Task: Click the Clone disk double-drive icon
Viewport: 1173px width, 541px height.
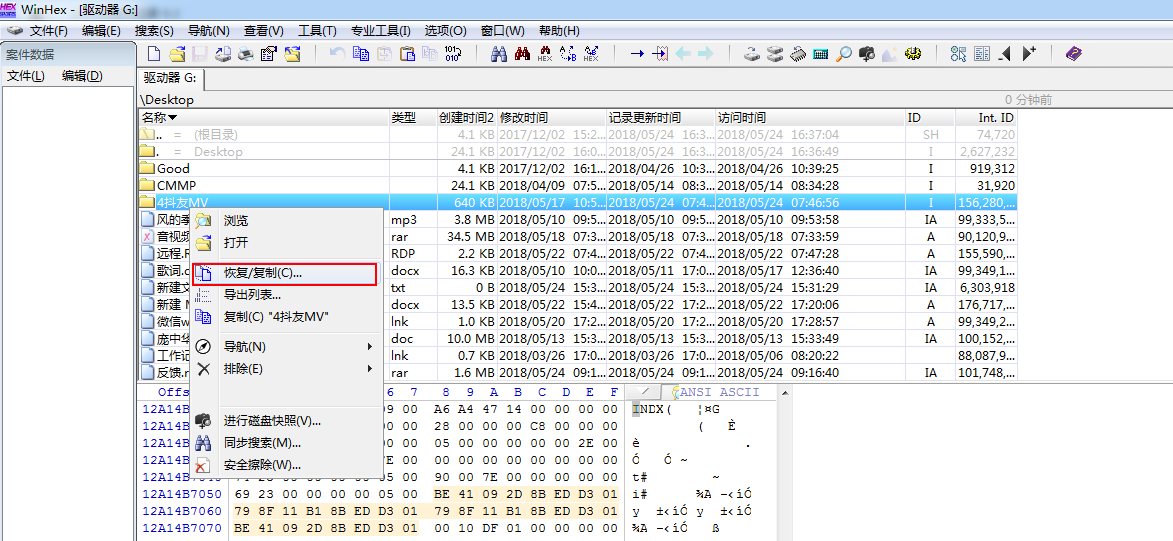Action: pyautogui.click(x=775, y=54)
